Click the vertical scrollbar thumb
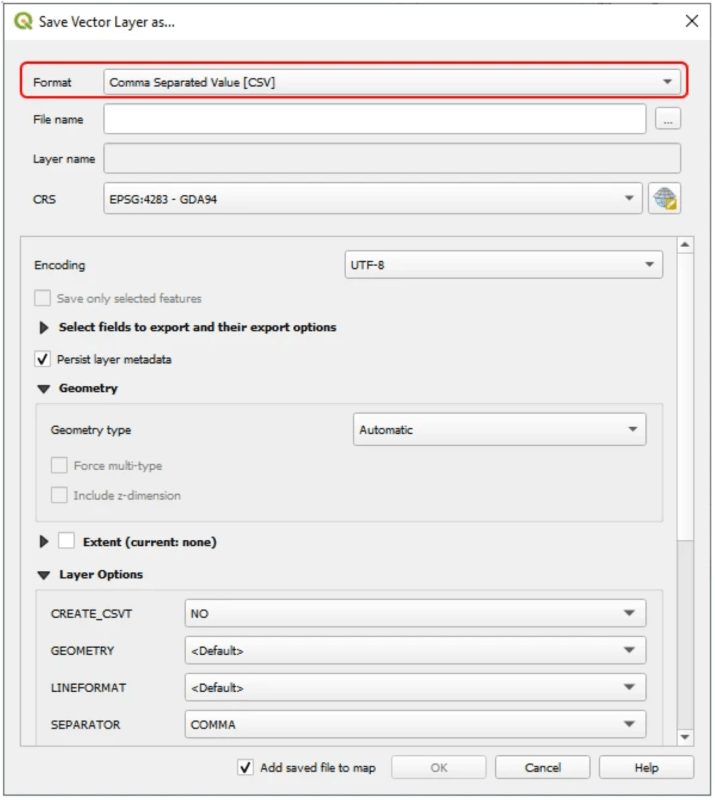This screenshot has height=800, width=715. (685, 396)
